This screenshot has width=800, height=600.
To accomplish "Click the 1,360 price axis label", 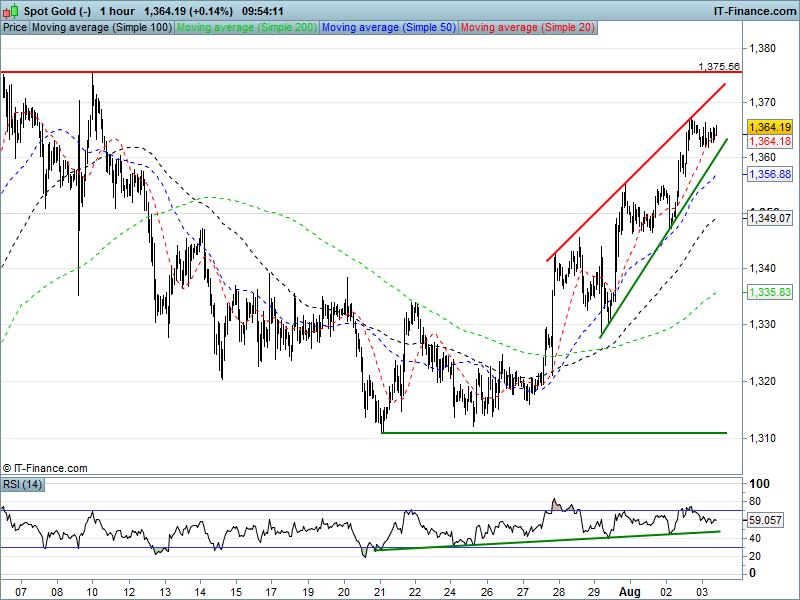I will tap(762, 157).
